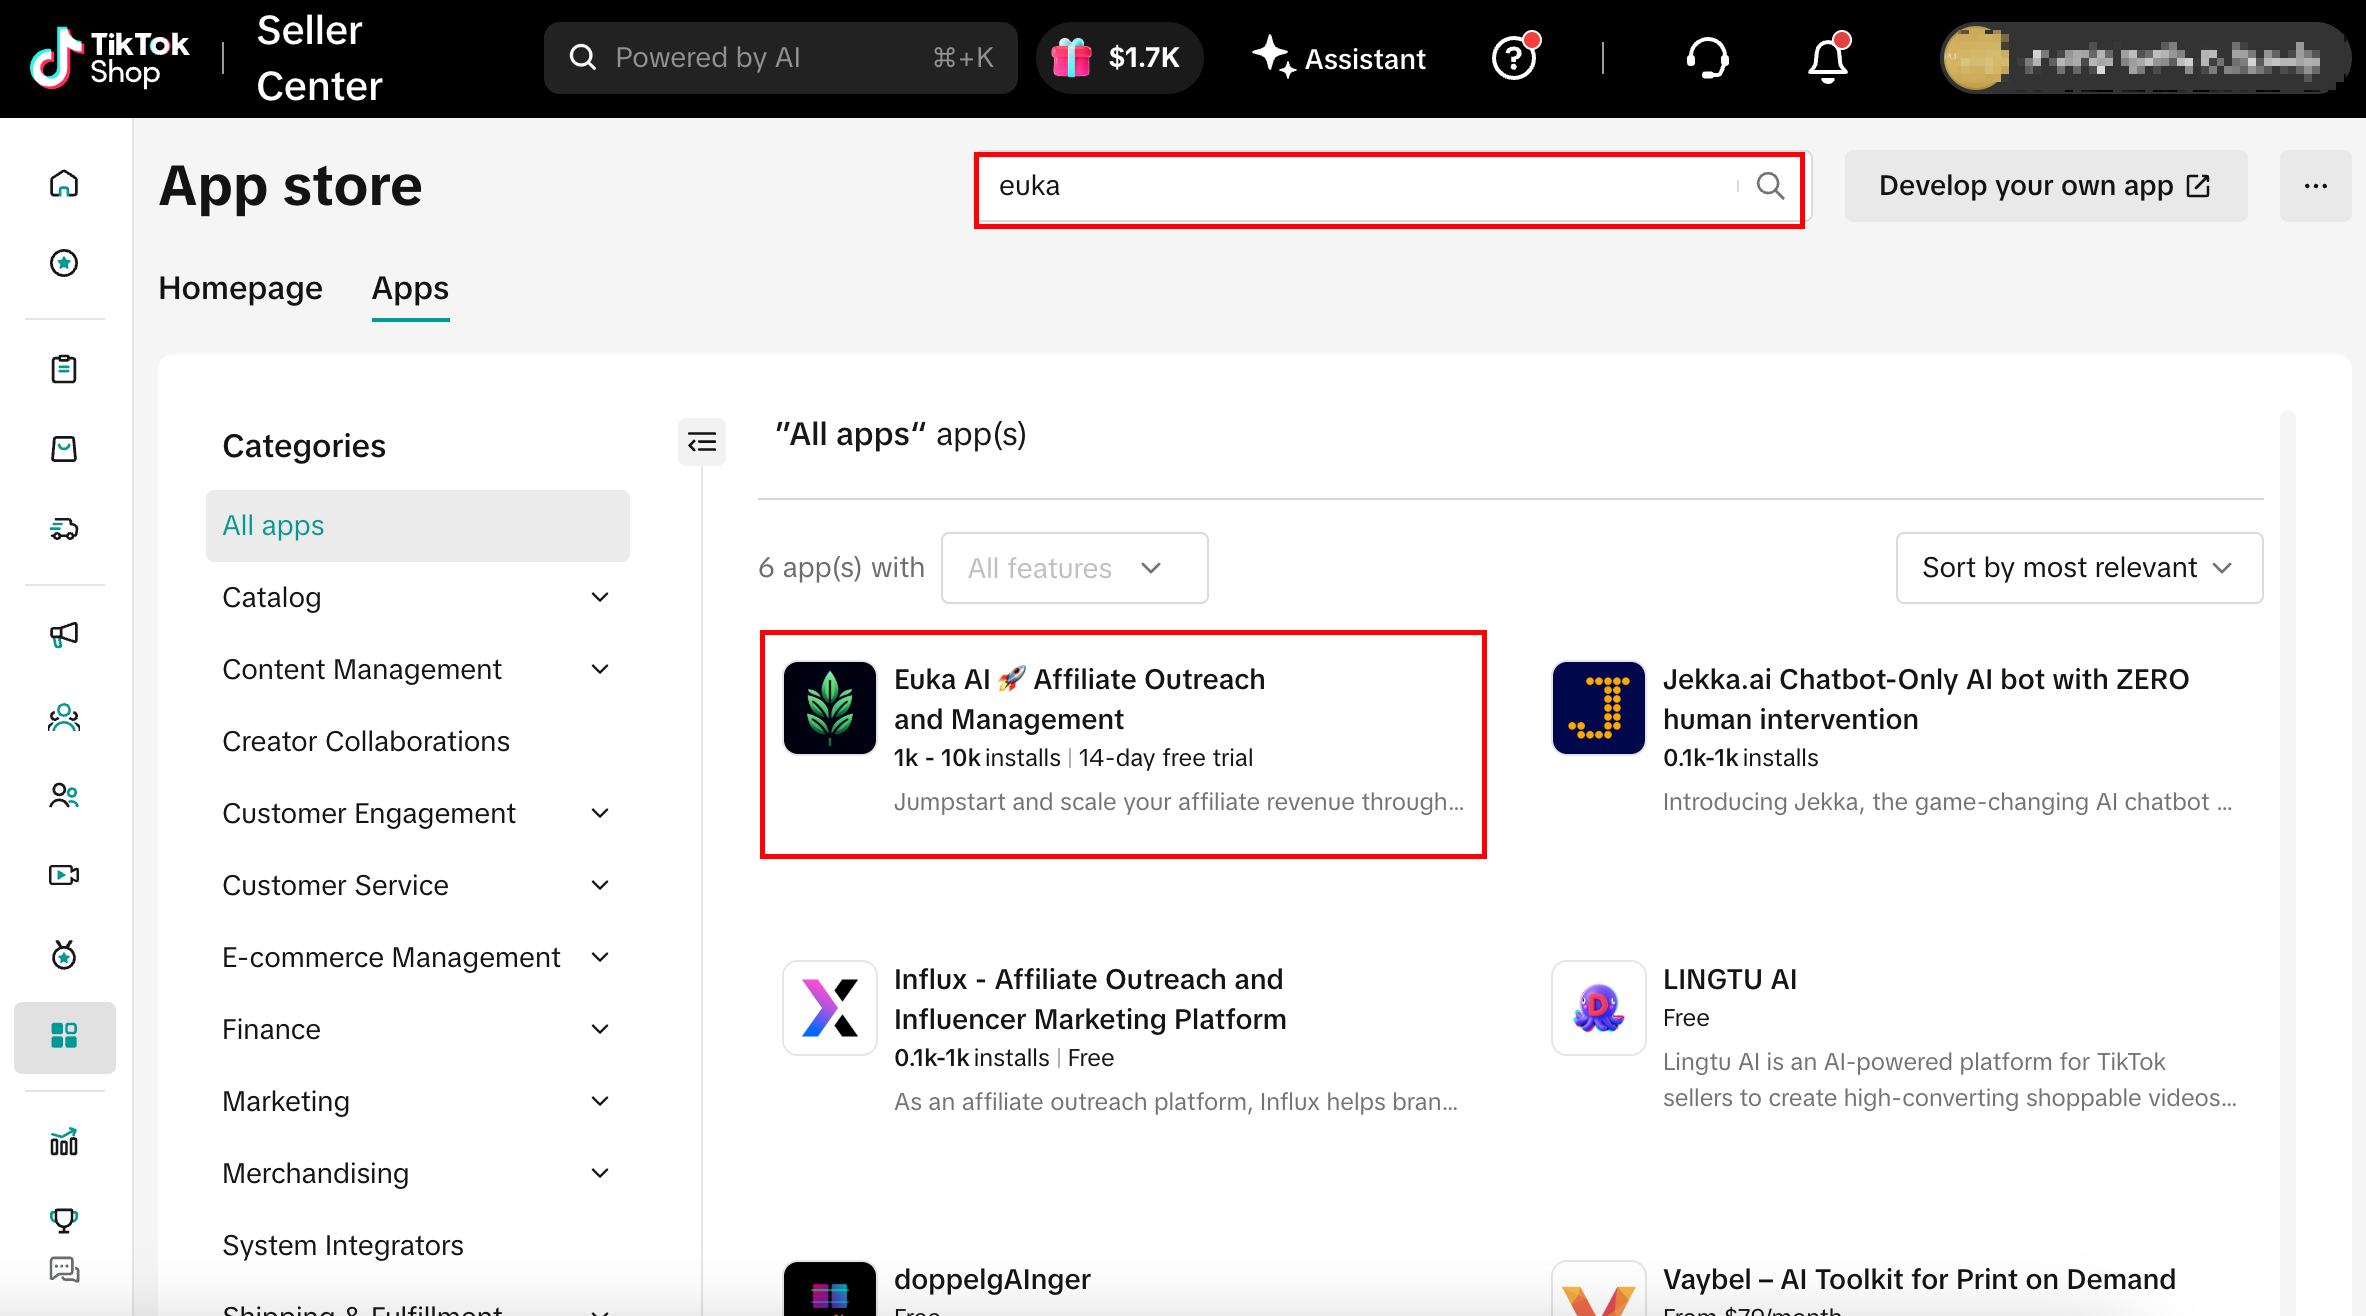Select the Creator Collaborations category

coord(366,742)
